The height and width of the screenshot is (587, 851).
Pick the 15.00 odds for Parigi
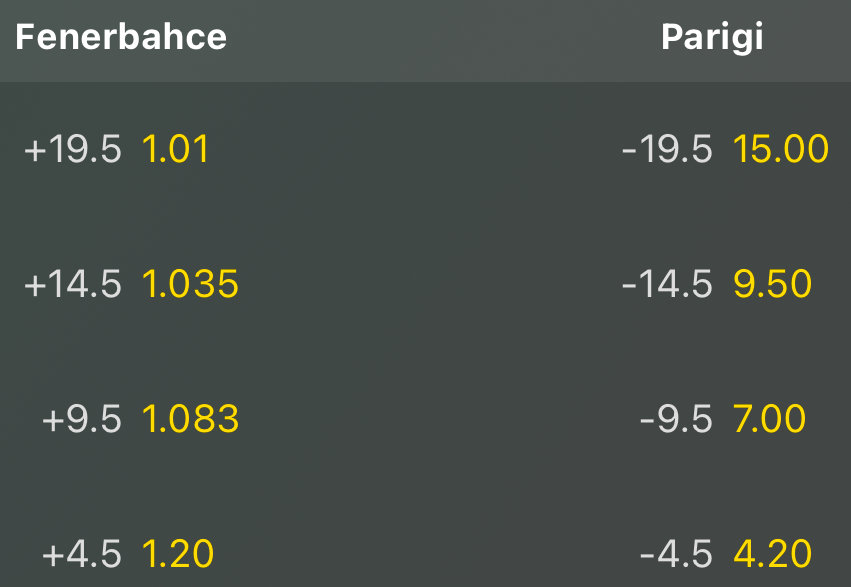tap(780, 150)
